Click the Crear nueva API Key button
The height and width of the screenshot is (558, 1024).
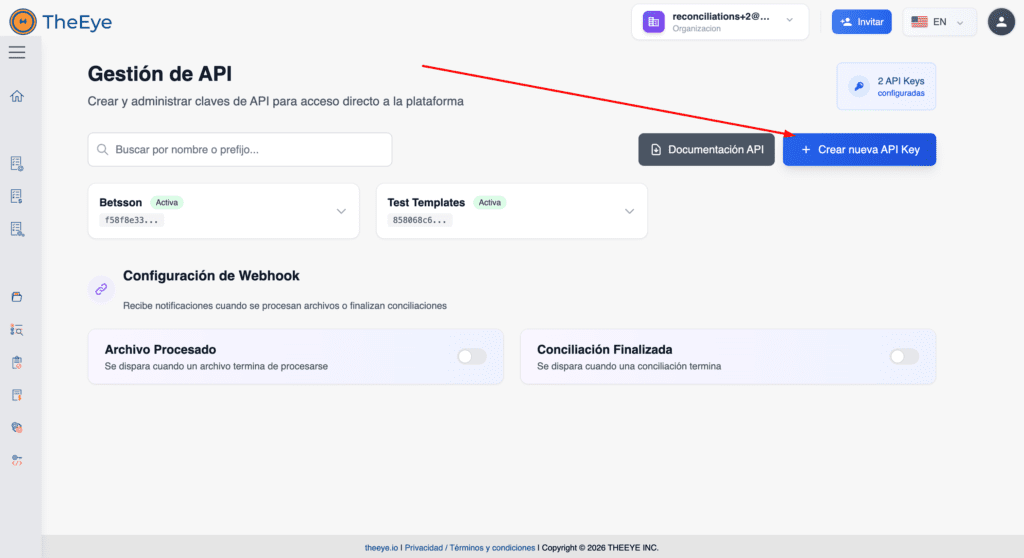[x=859, y=149]
